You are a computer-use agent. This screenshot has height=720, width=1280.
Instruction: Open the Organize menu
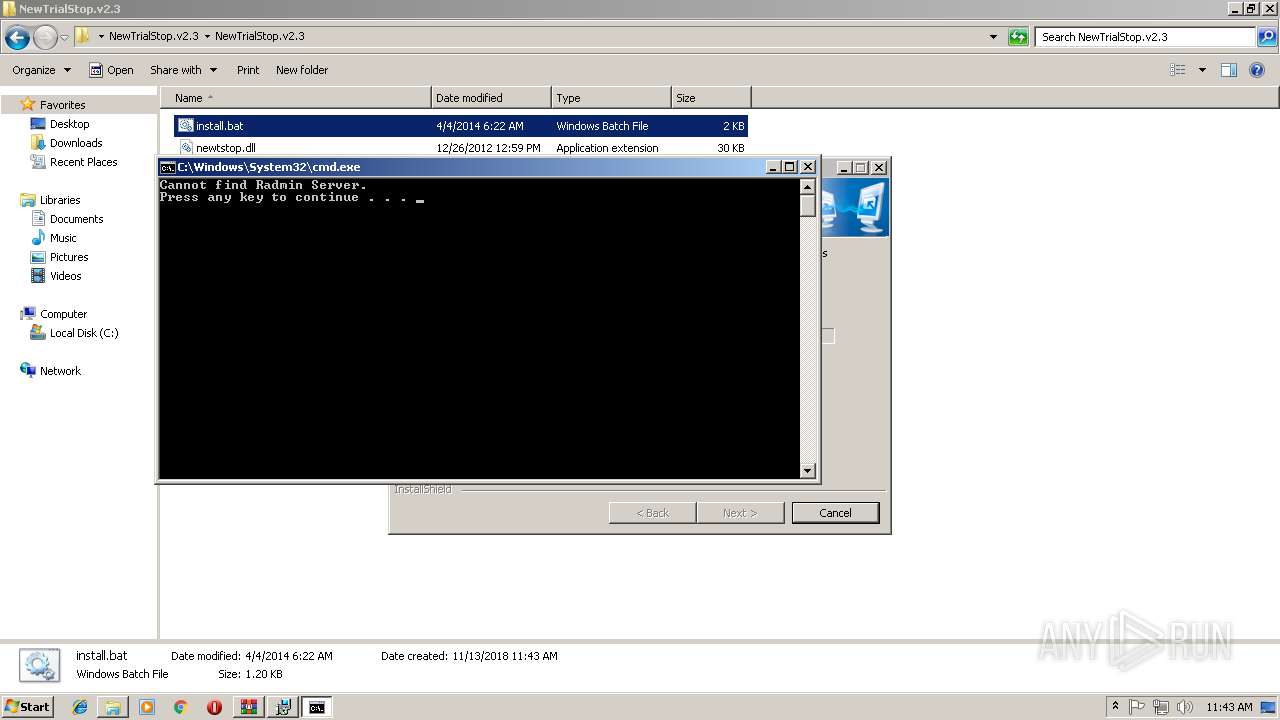[x=41, y=70]
